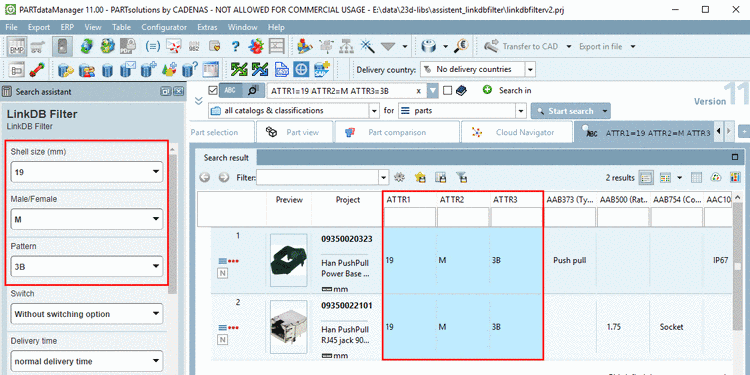
Task: Click the blue question mark help icon
Action: 235,46
